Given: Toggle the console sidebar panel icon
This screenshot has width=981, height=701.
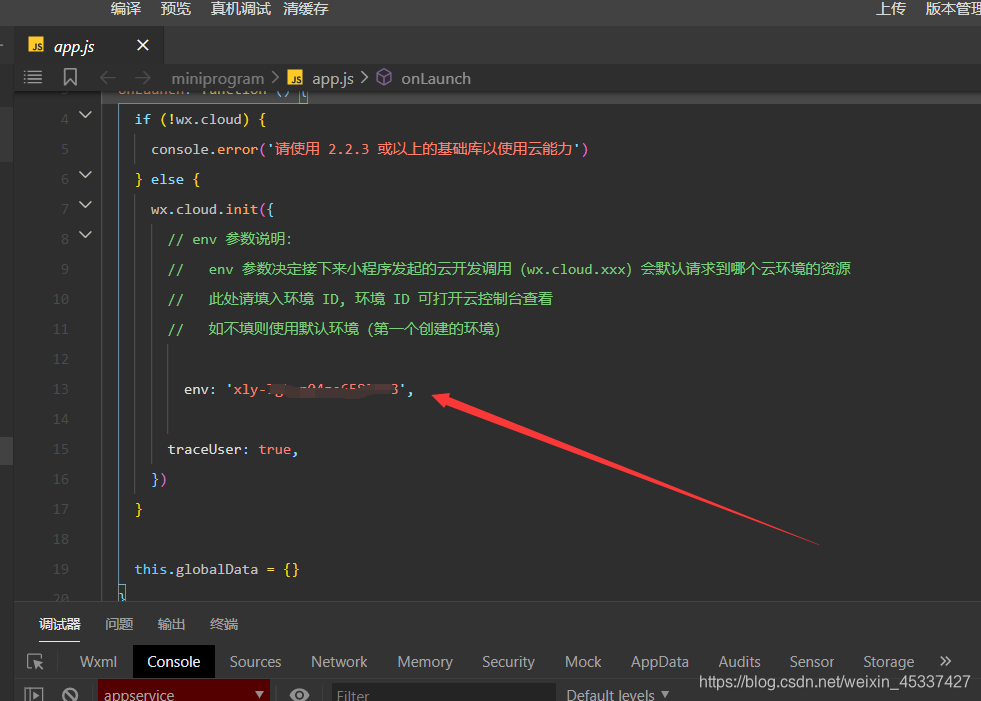Looking at the screenshot, I should 34,694.
